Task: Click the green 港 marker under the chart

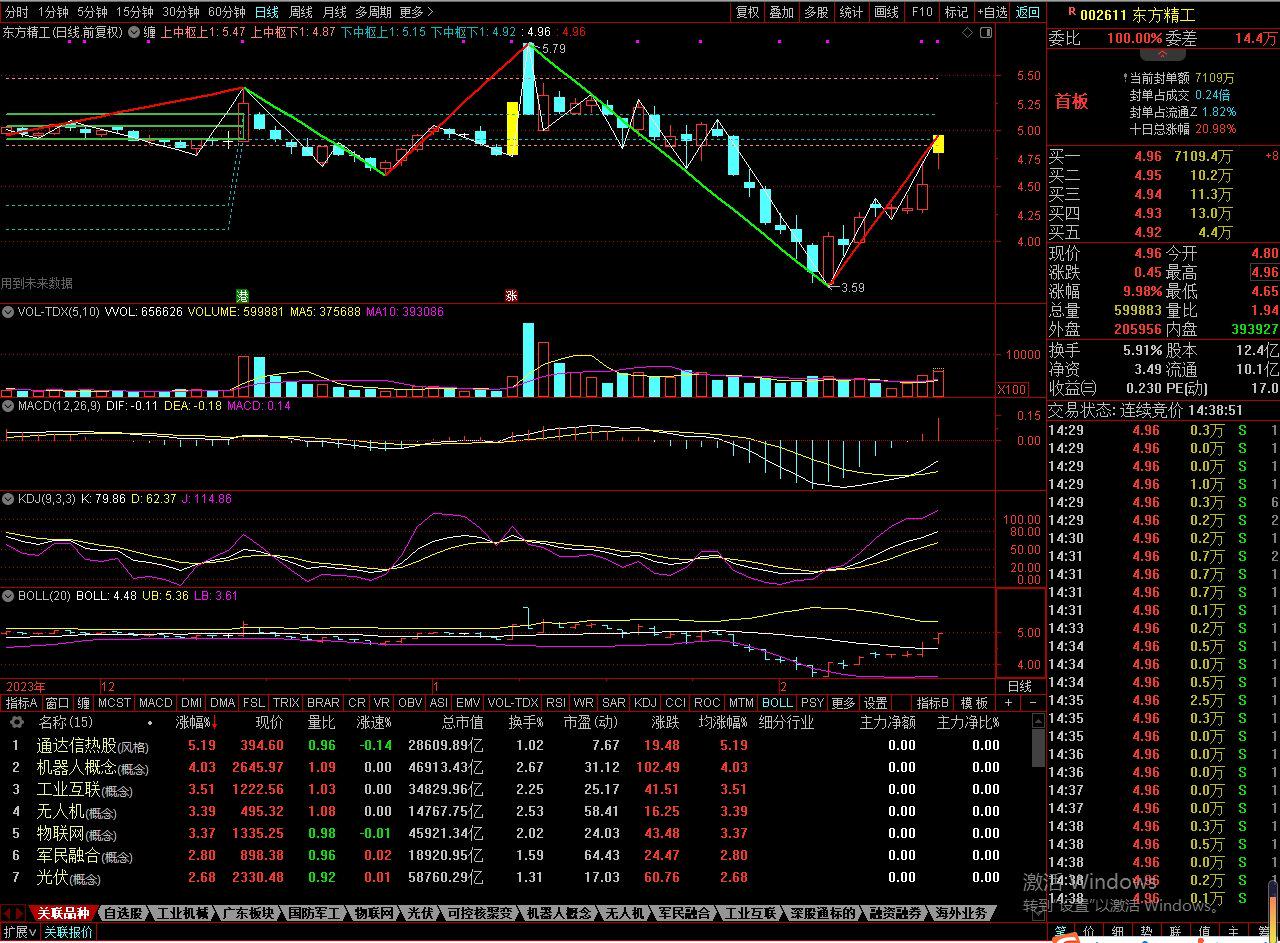Action: click(x=242, y=295)
